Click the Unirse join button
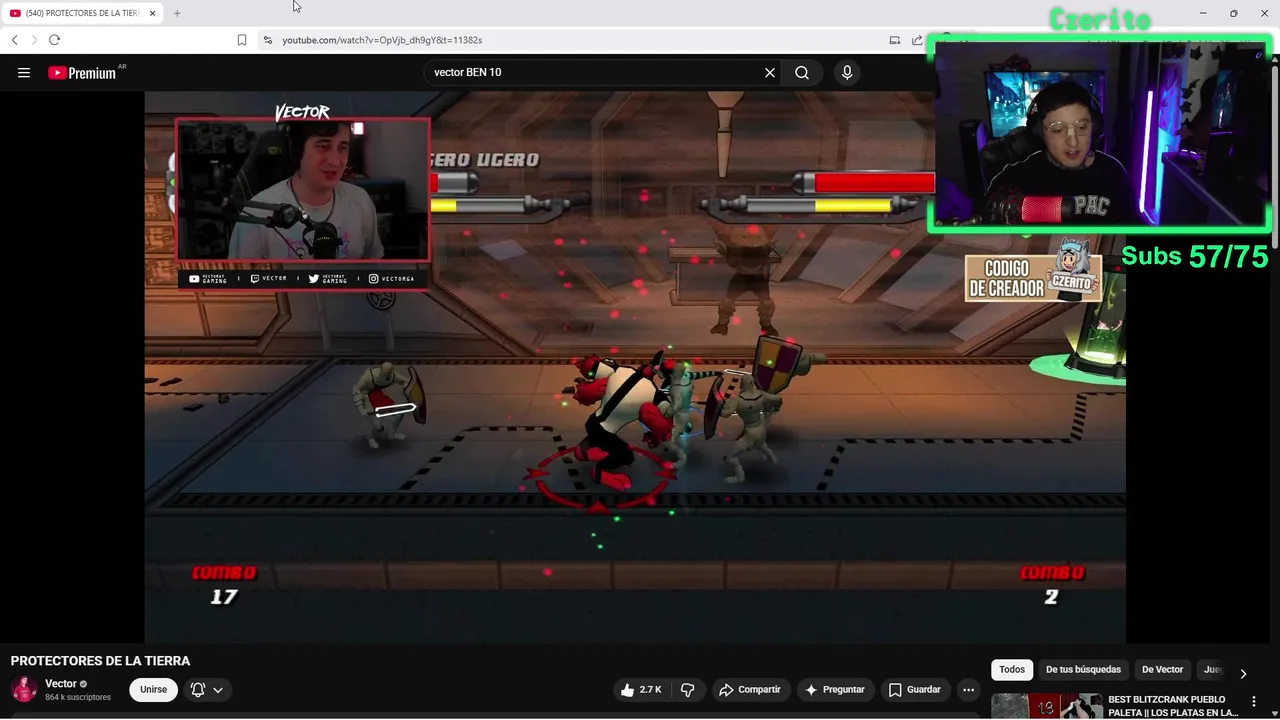The height and width of the screenshot is (720, 1280). [x=153, y=689]
